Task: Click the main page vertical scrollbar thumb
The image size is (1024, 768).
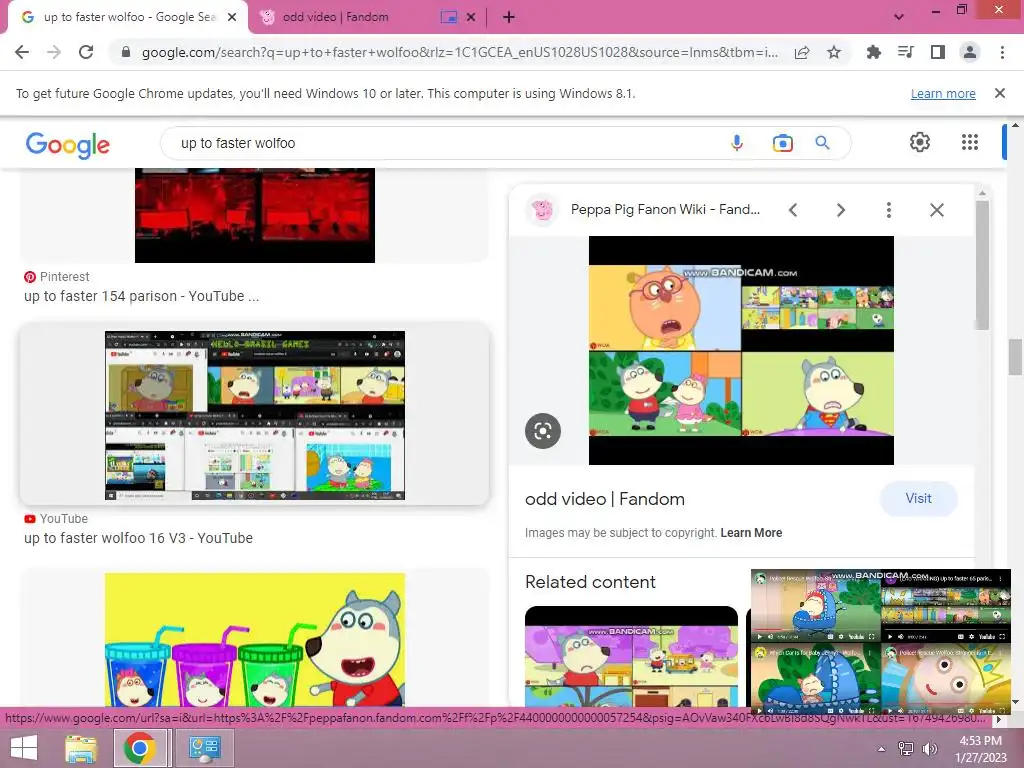Action: pyautogui.click(x=1015, y=358)
